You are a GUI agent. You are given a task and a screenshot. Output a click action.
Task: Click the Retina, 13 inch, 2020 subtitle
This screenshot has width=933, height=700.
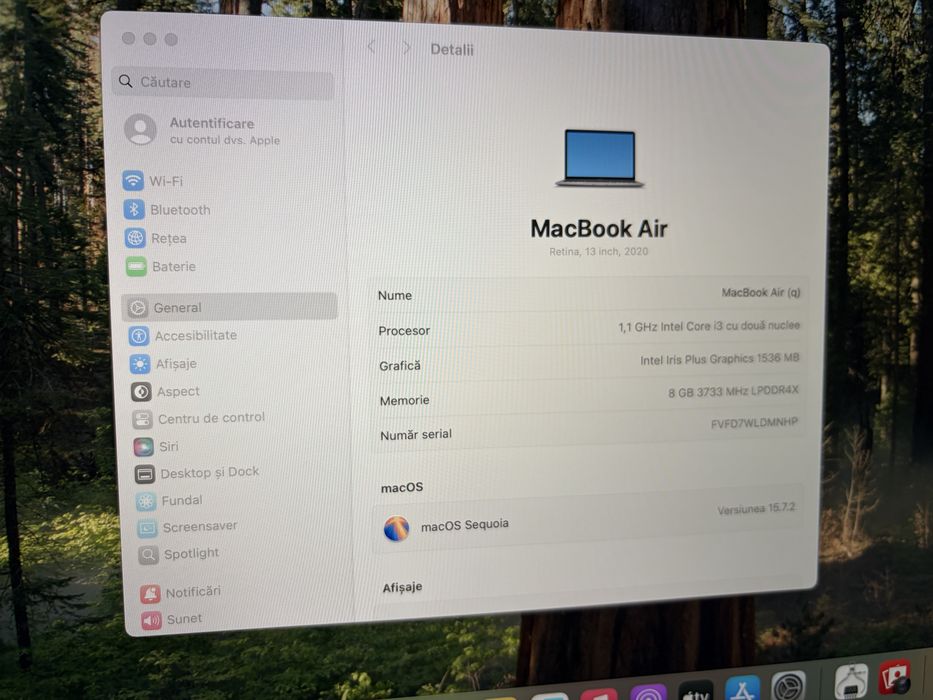pos(599,252)
